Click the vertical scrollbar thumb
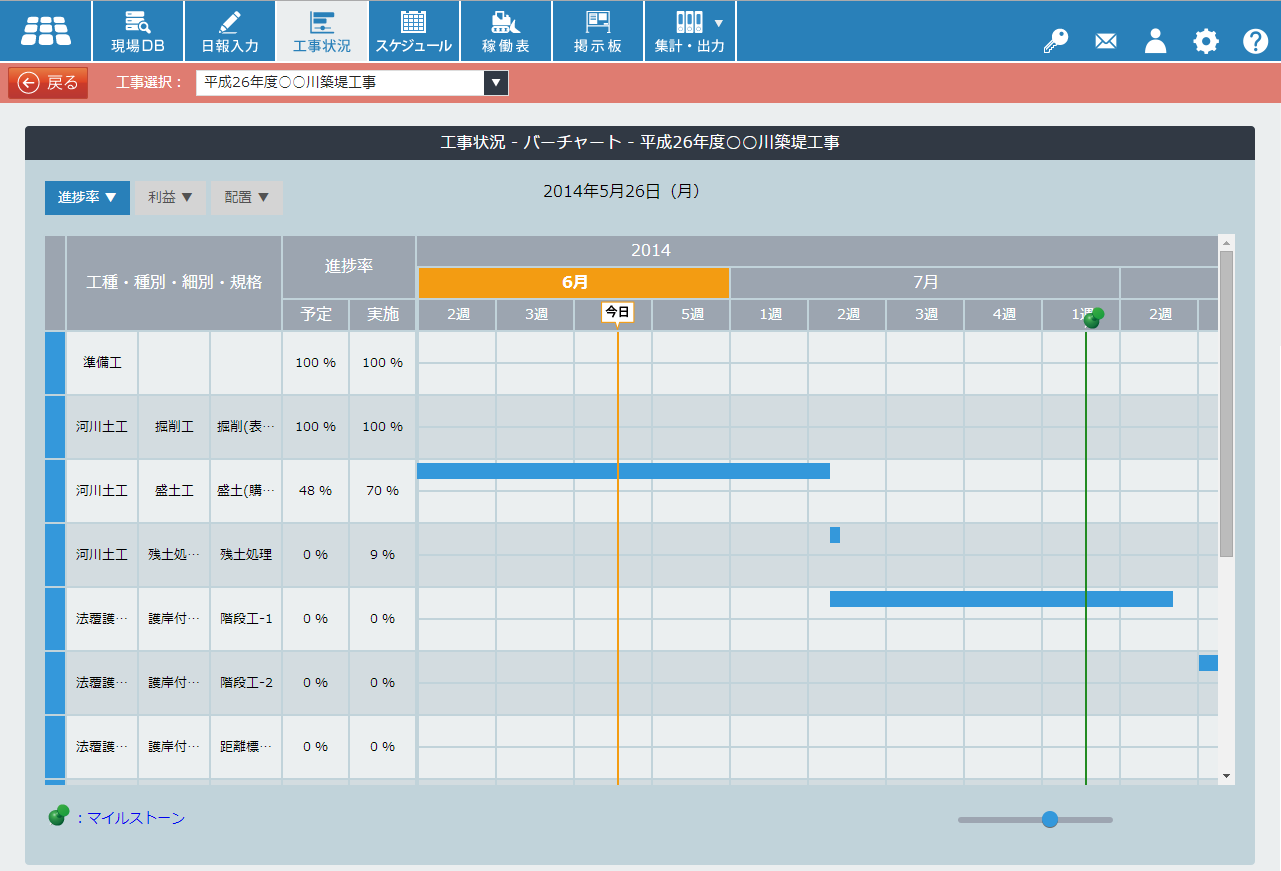1281x871 pixels. pyautogui.click(x=1226, y=403)
